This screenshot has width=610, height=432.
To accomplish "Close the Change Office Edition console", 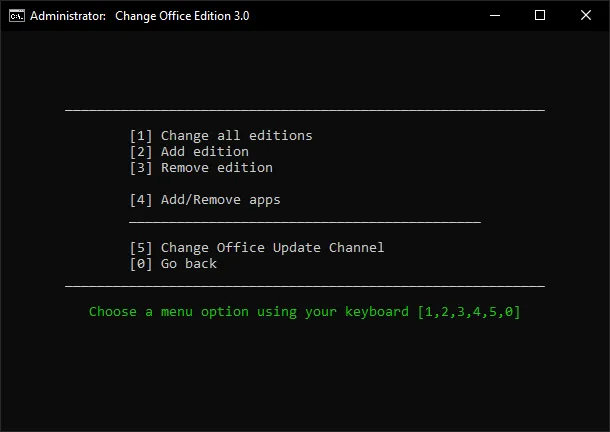I will point(586,16).
